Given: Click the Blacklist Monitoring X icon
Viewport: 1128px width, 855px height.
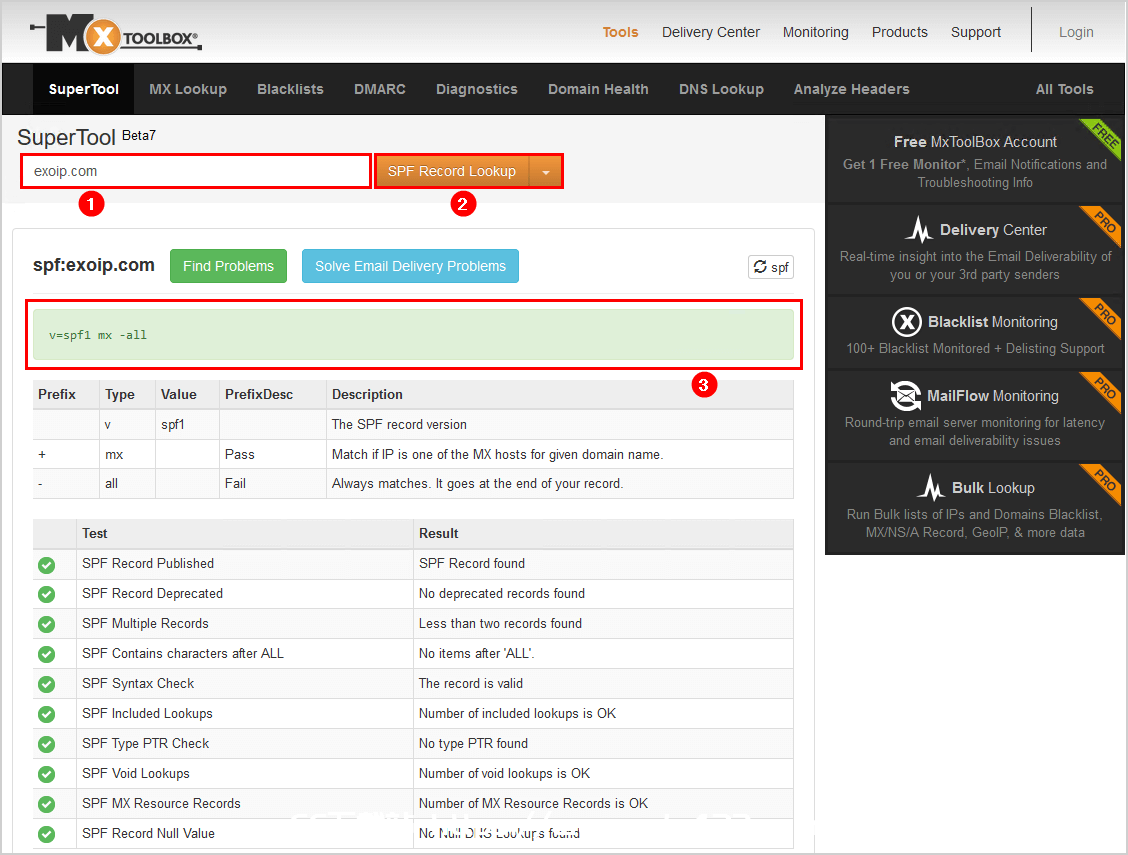Looking at the screenshot, I should [x=906, y=322].
